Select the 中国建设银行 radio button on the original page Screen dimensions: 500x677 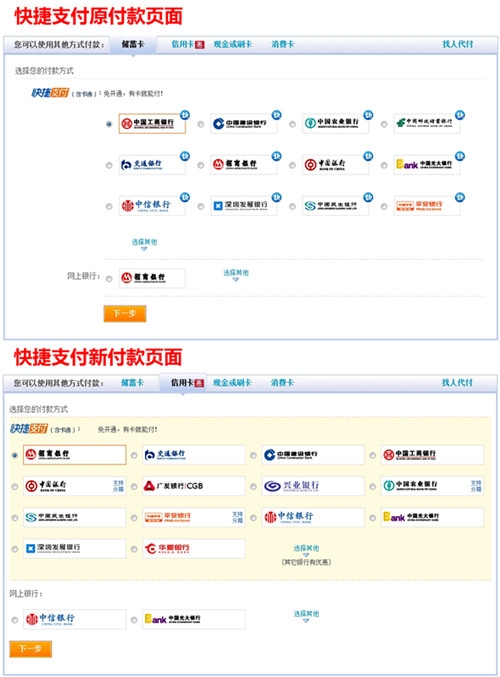201,124
